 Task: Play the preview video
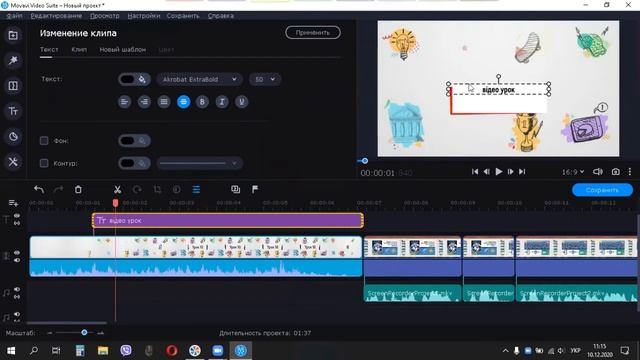coord(498,172)
